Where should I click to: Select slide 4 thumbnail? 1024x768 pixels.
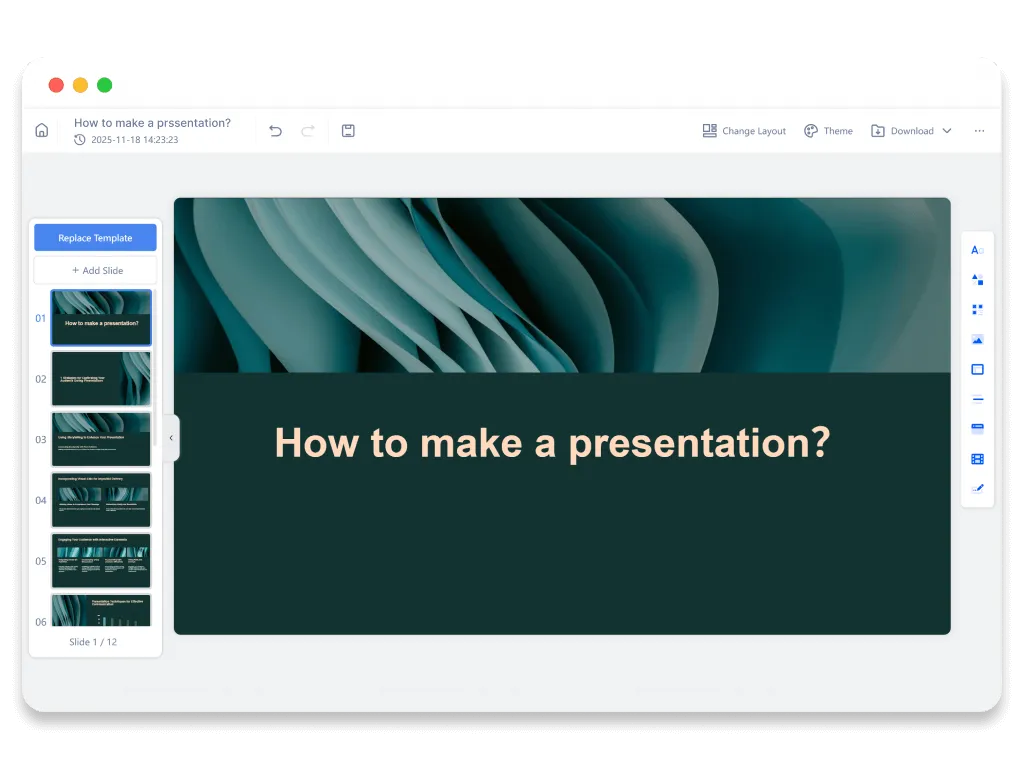(x=101, y=500)
